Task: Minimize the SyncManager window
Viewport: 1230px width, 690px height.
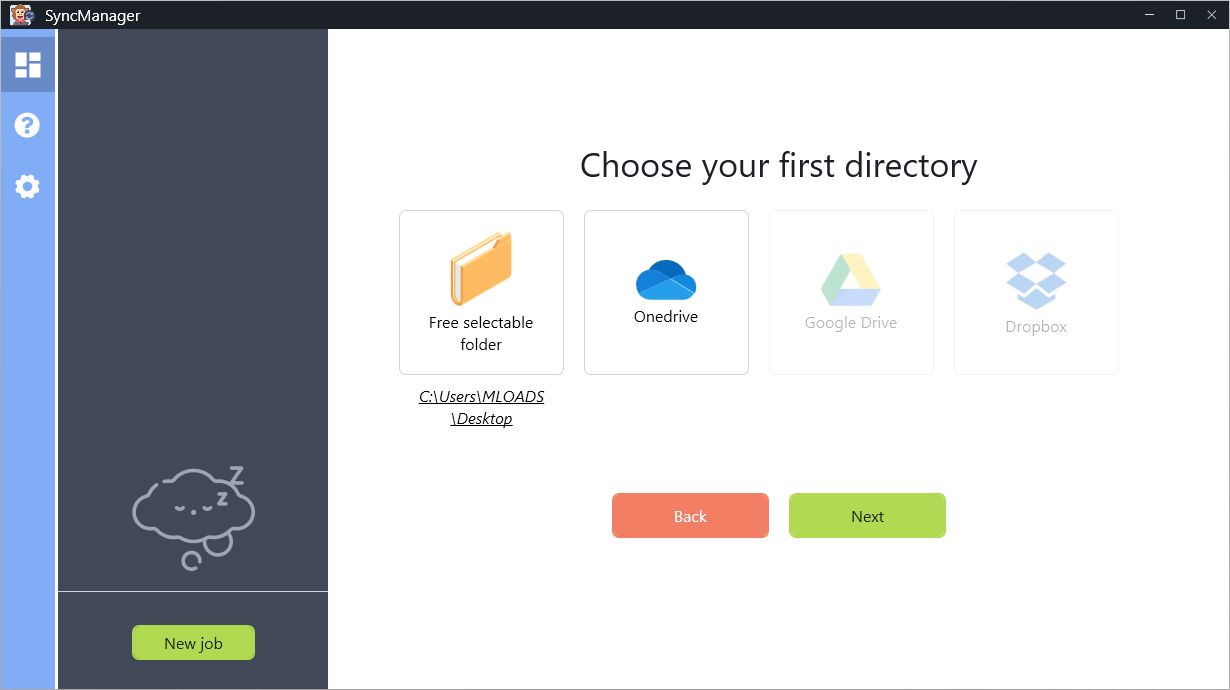Action: 1149,14
